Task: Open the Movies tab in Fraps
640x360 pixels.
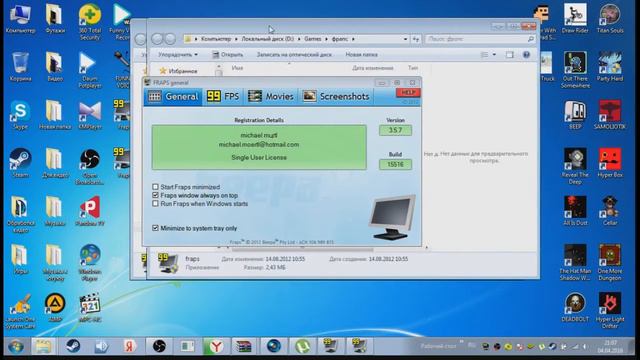Action: point(271,97)
